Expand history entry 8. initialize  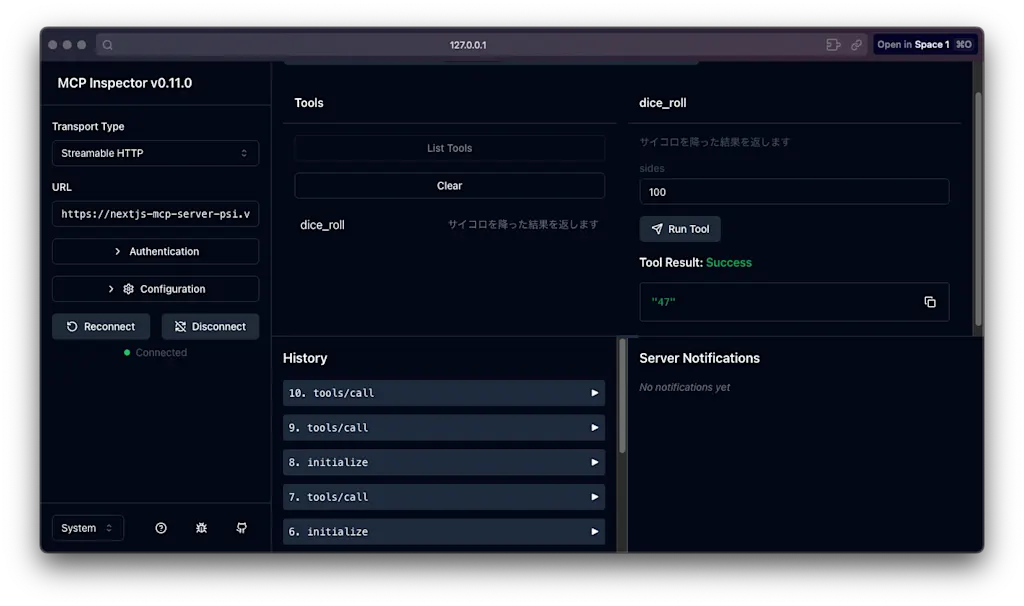tap(444, 462)
